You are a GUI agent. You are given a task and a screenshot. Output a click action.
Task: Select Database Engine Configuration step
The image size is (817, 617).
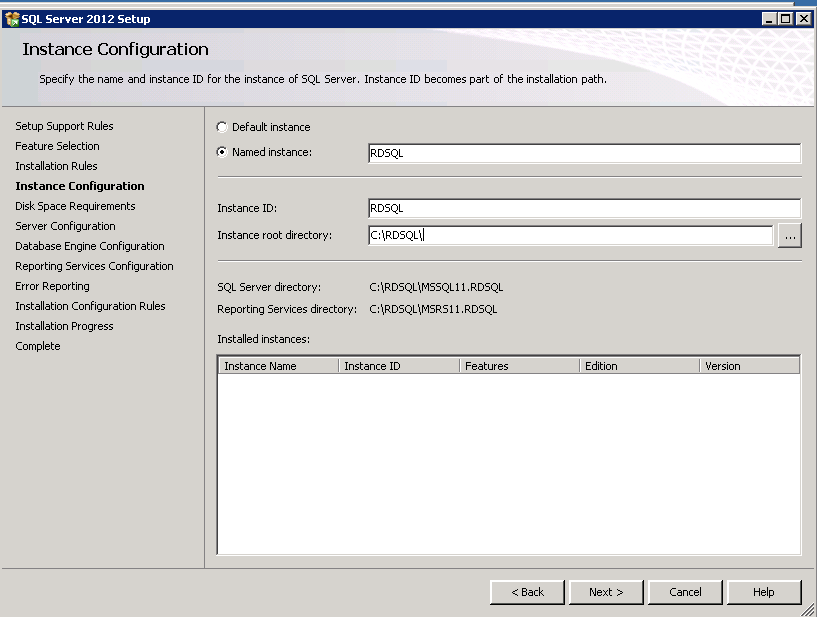pyautogui.click(x=90, y=246)
